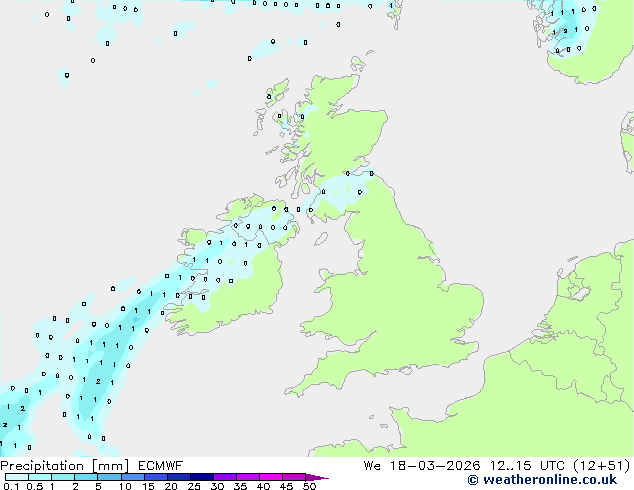Click the 2 to 5 mm legend swatch

(86, 477)
